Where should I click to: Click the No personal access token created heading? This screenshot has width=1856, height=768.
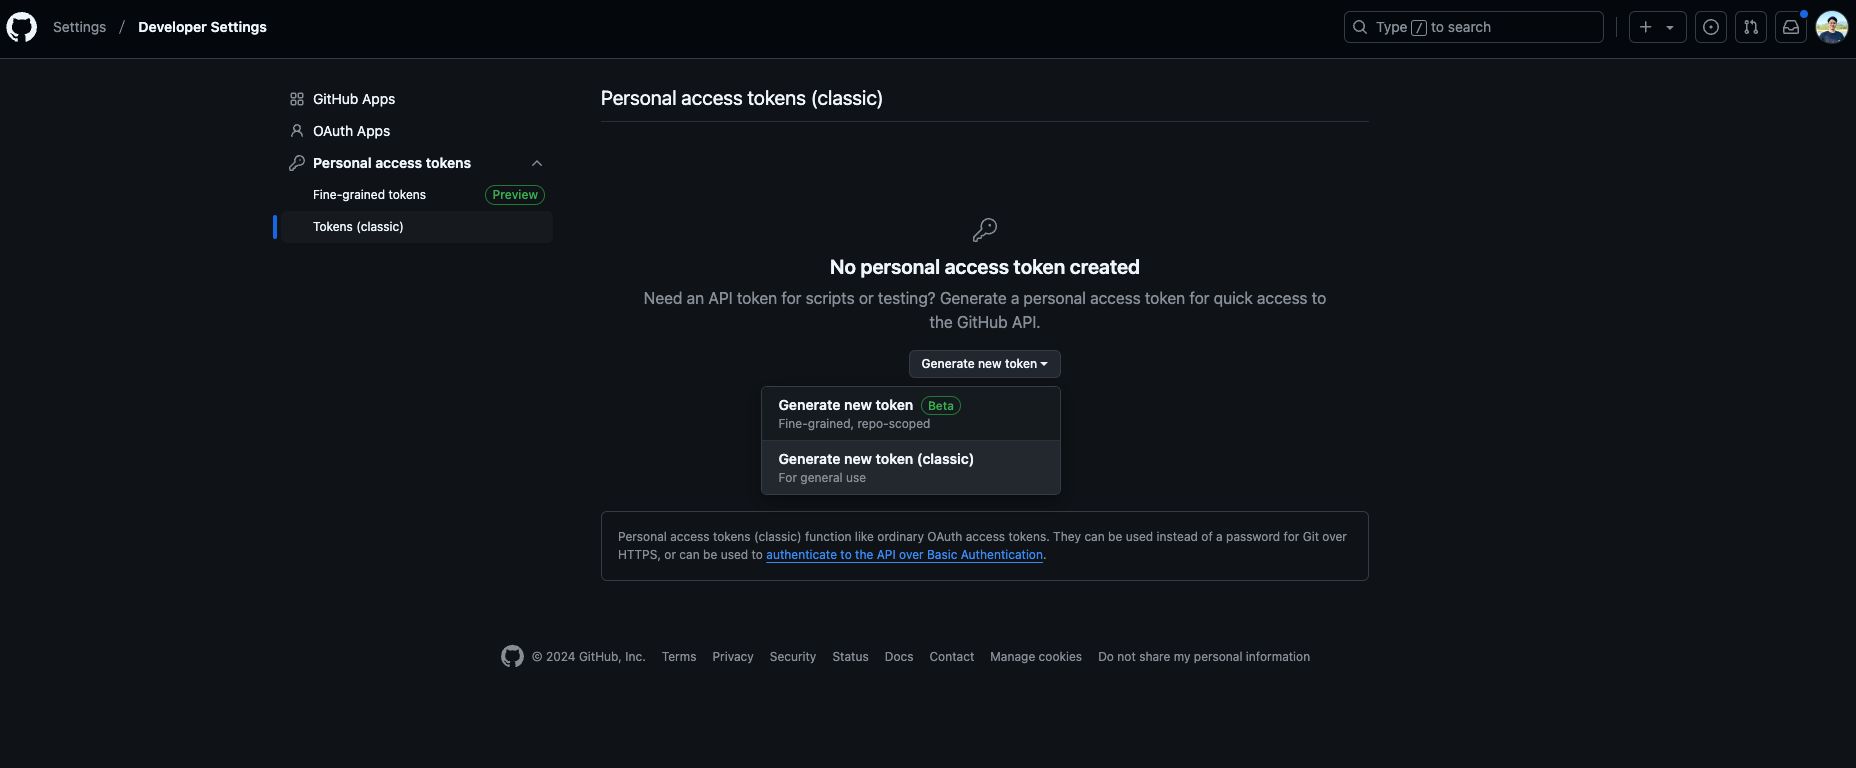(985, 267)
